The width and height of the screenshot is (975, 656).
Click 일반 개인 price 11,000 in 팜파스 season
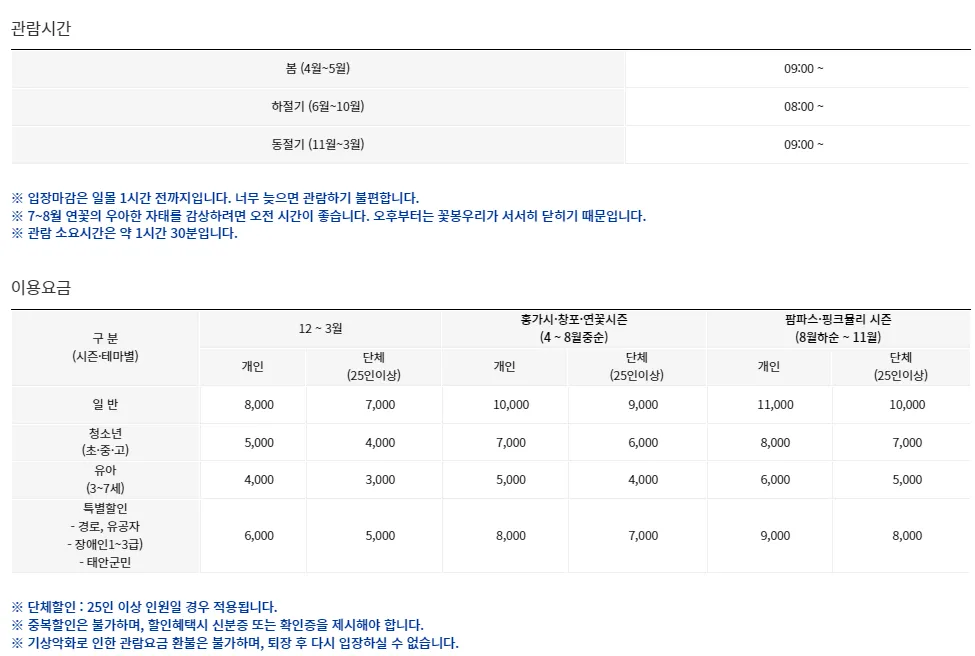coord(775,405)
